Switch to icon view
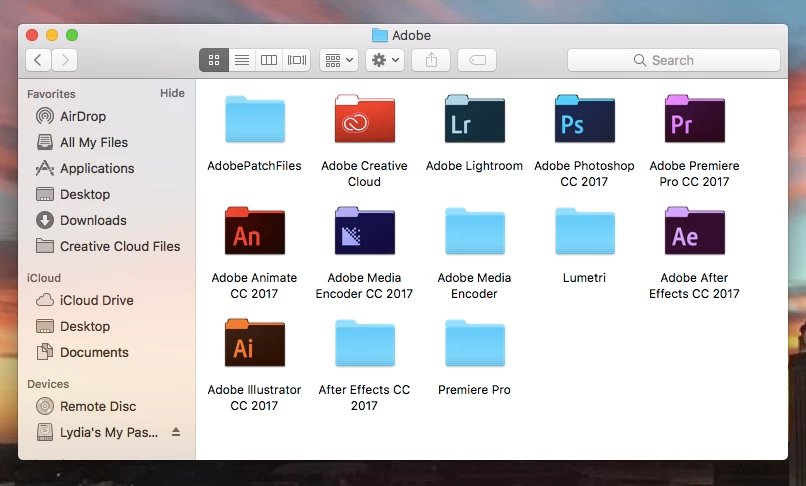 214,60
